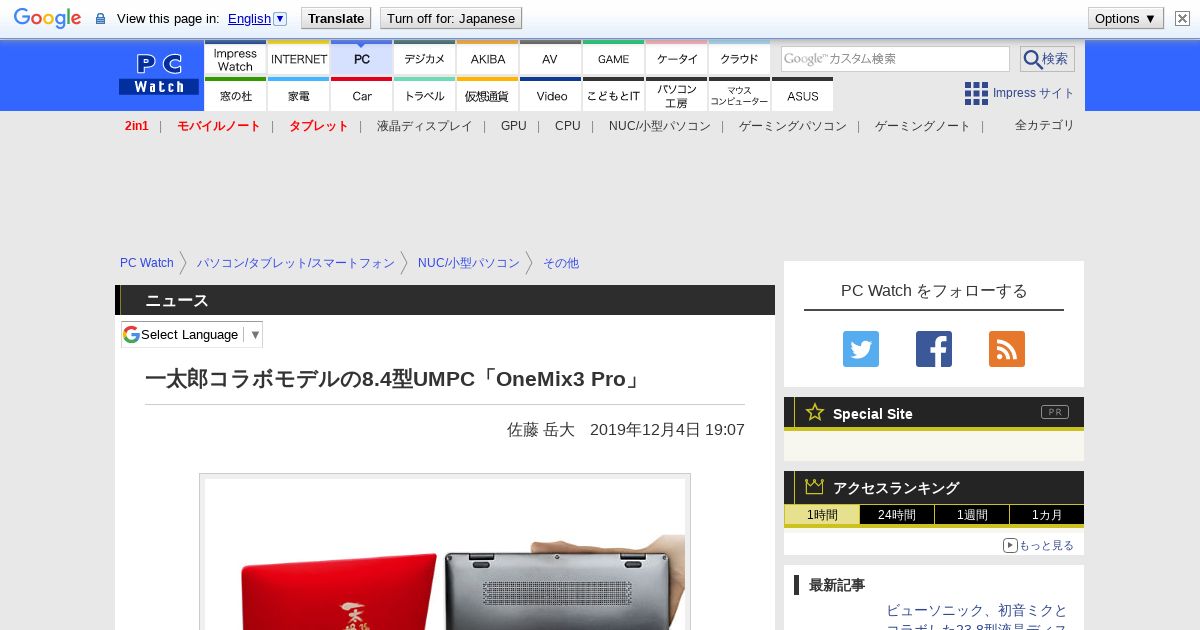Open the GAME tab
Screen dimensions: 1200x630
click(614, 58)
